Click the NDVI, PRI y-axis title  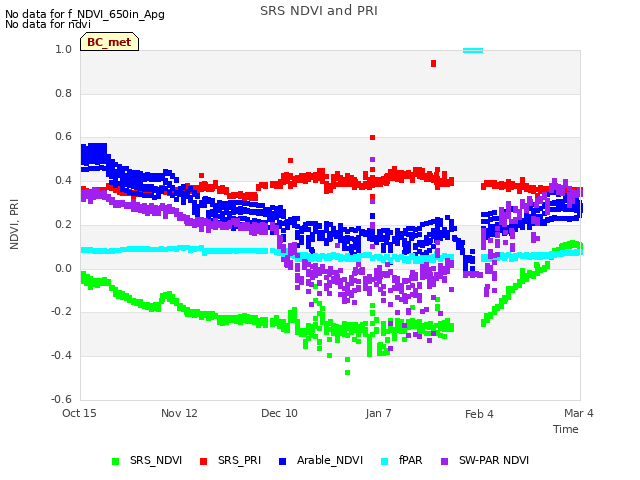coord(14,224)
